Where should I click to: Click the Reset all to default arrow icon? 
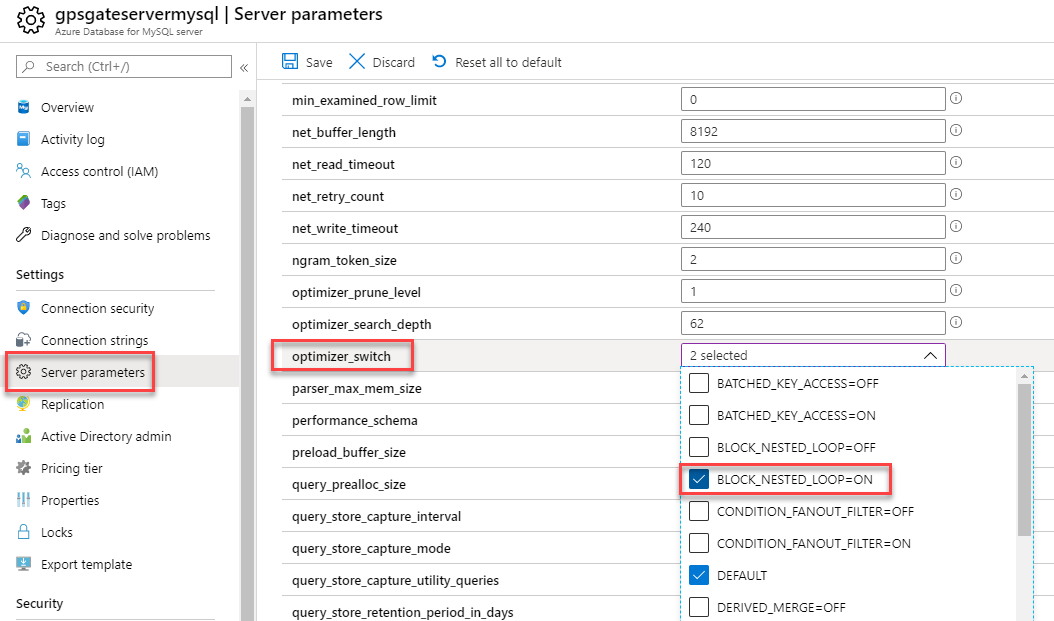coord(440,61)
